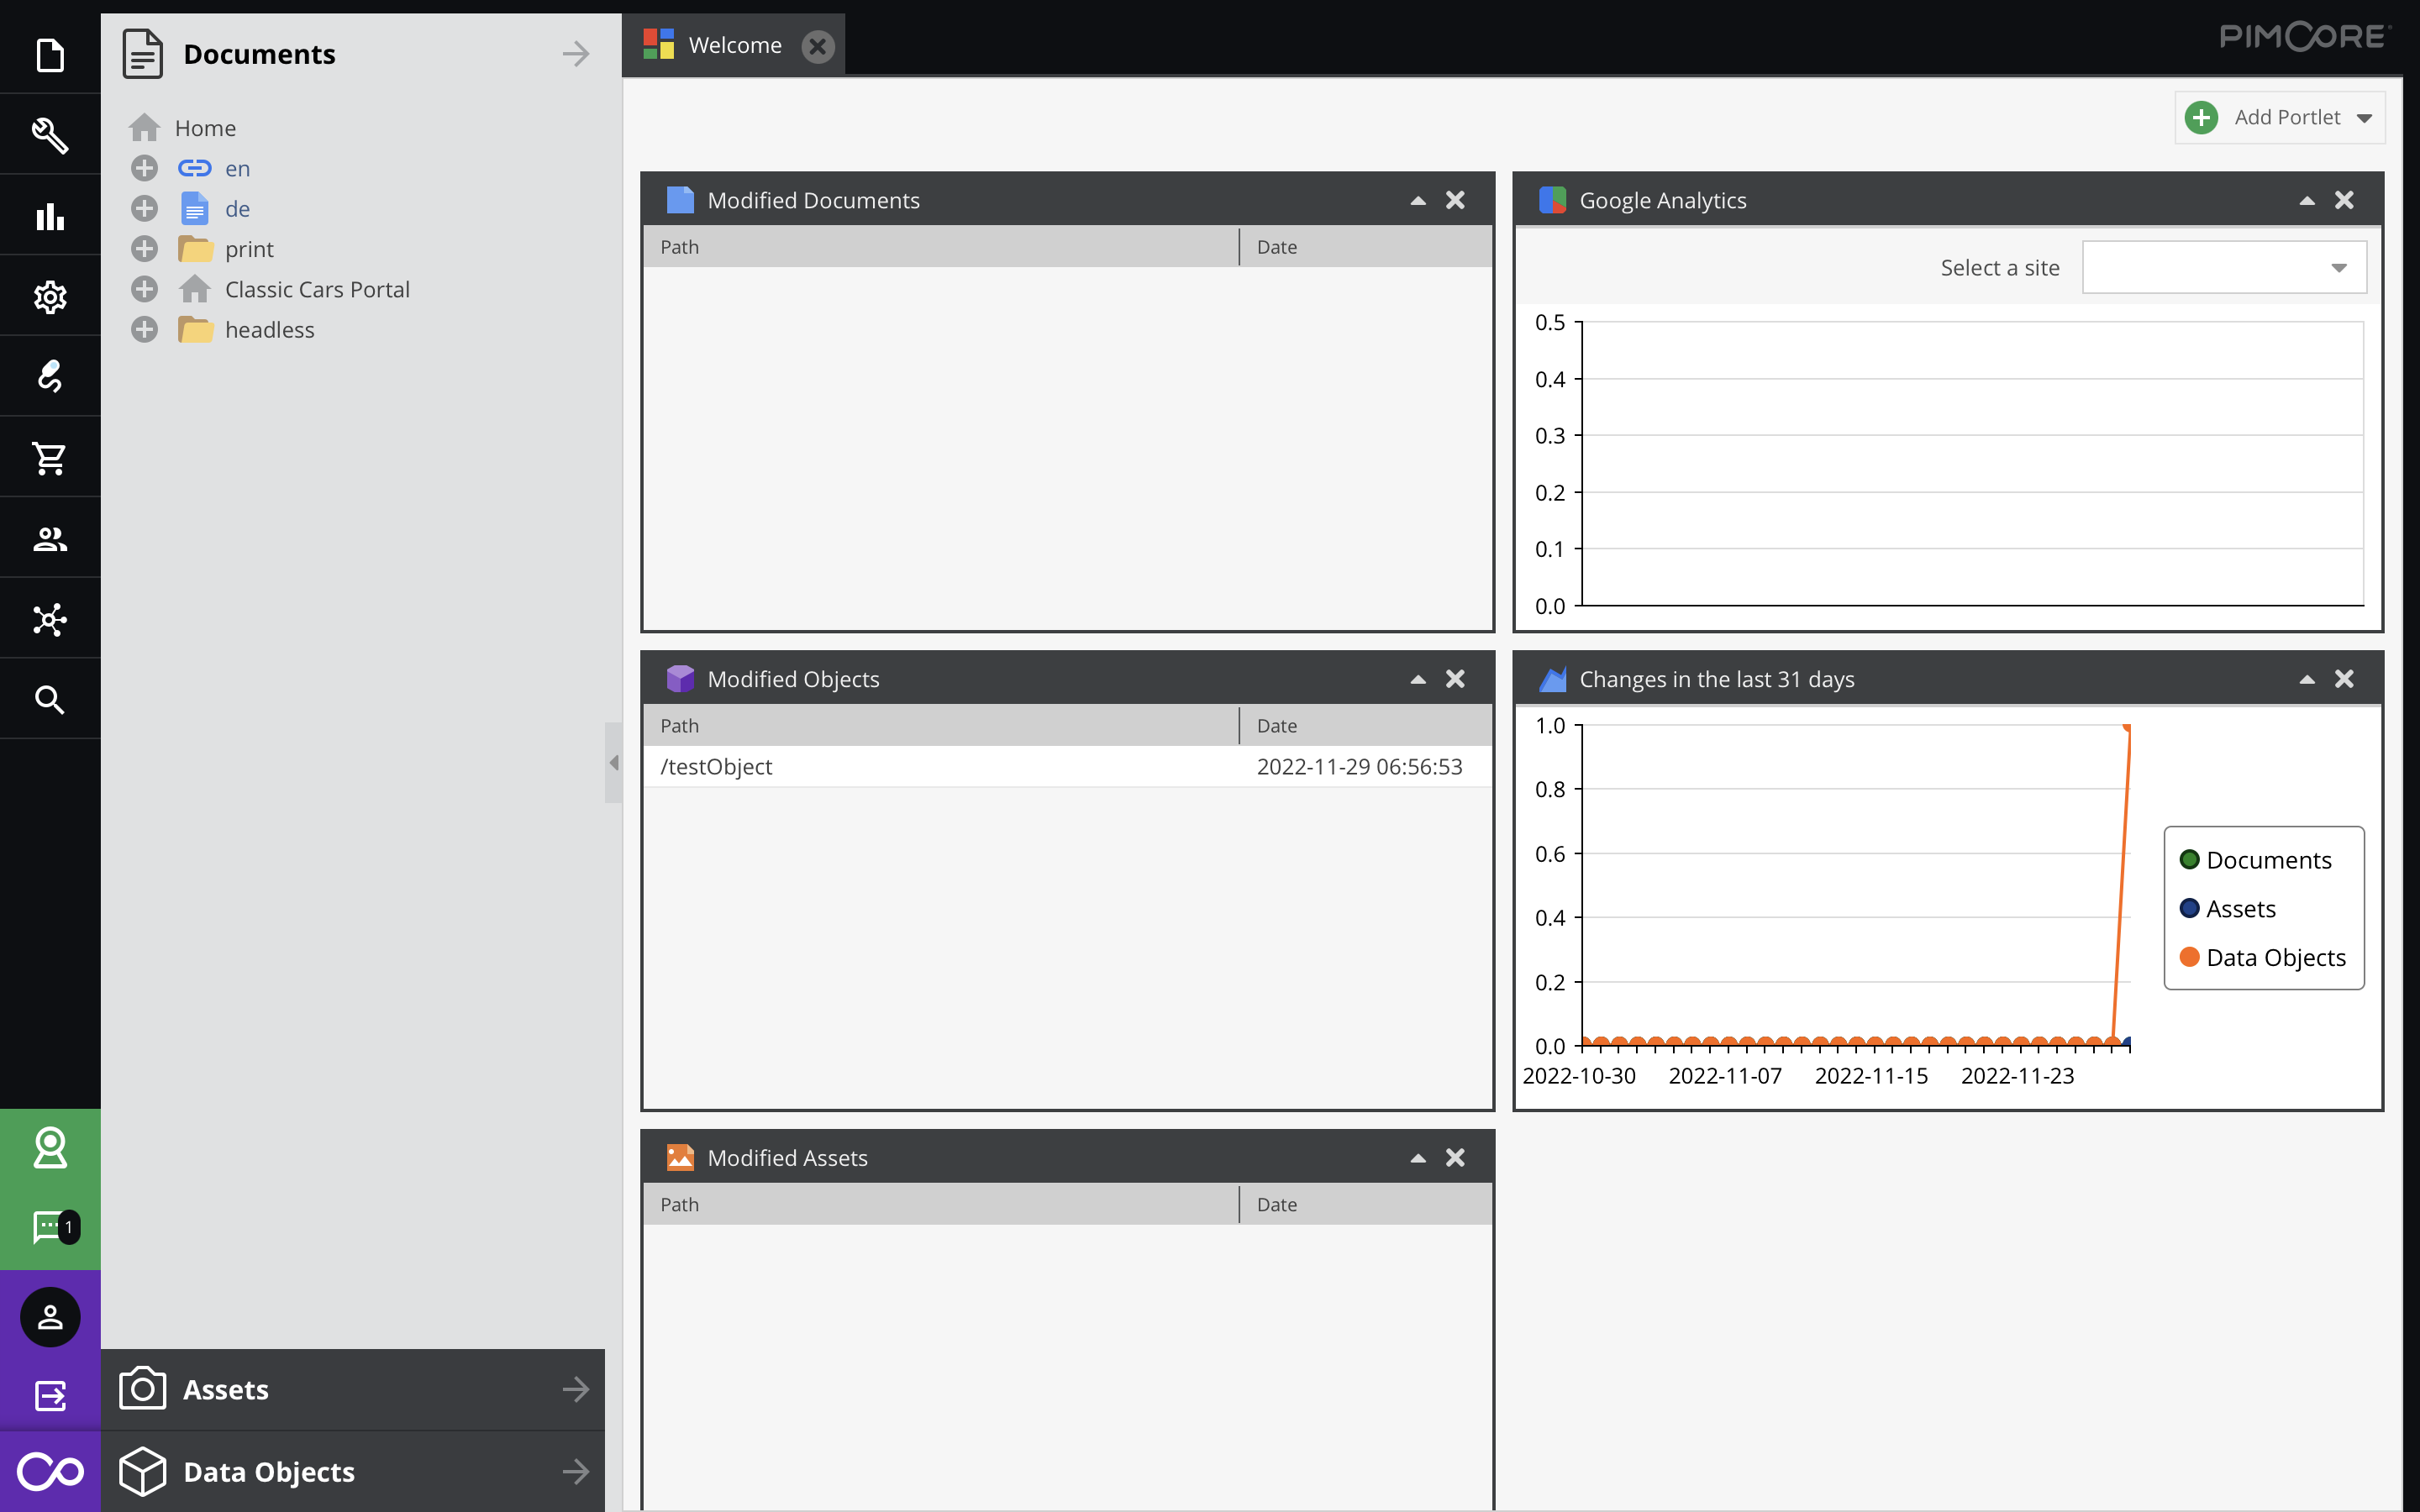Click the Search icon in sidebar
2420x1512 pixels.
[49, 701]
